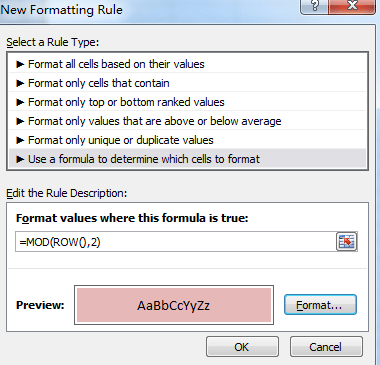Image resolution: width=380 pixels, height=365 pixels.
Task: Click in the =MOD(ROW(),2) formula field
Action: (x=175, y=242)
